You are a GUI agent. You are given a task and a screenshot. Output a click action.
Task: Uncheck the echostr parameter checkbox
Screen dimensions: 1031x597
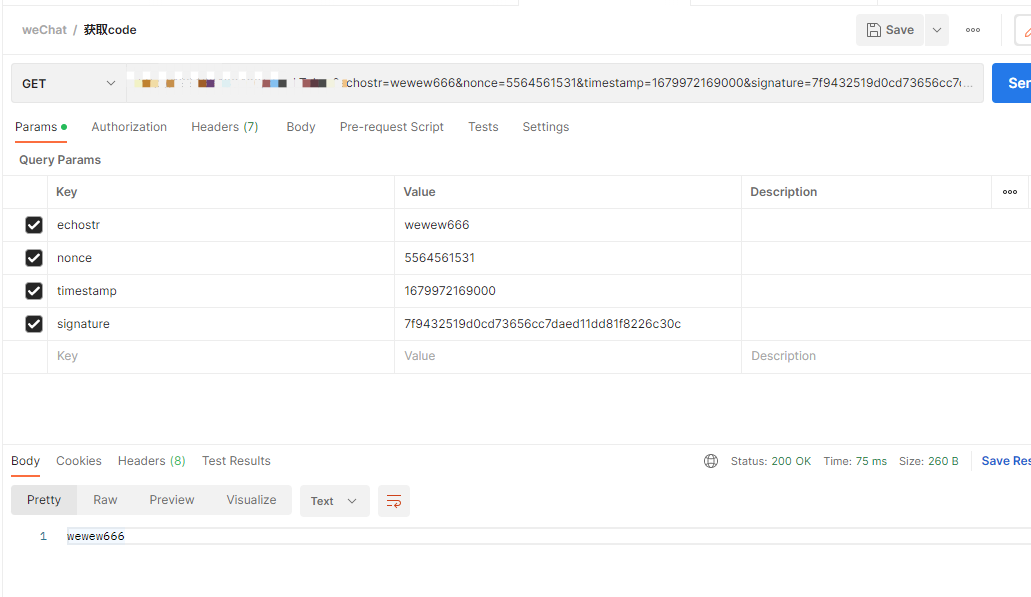click(x=34, y=225)
